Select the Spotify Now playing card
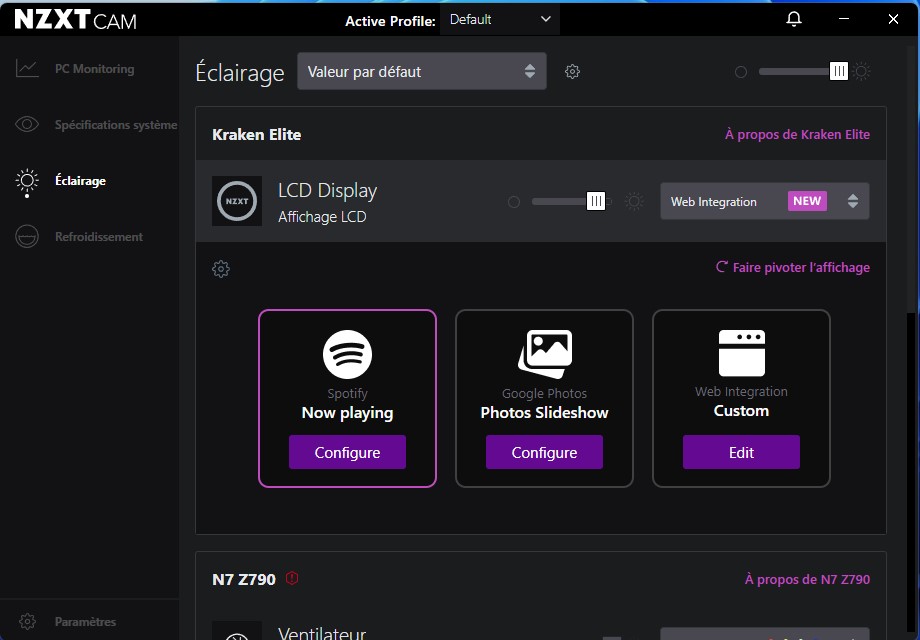The height and width of the screenshot is (640, 920). click(347, 398)
